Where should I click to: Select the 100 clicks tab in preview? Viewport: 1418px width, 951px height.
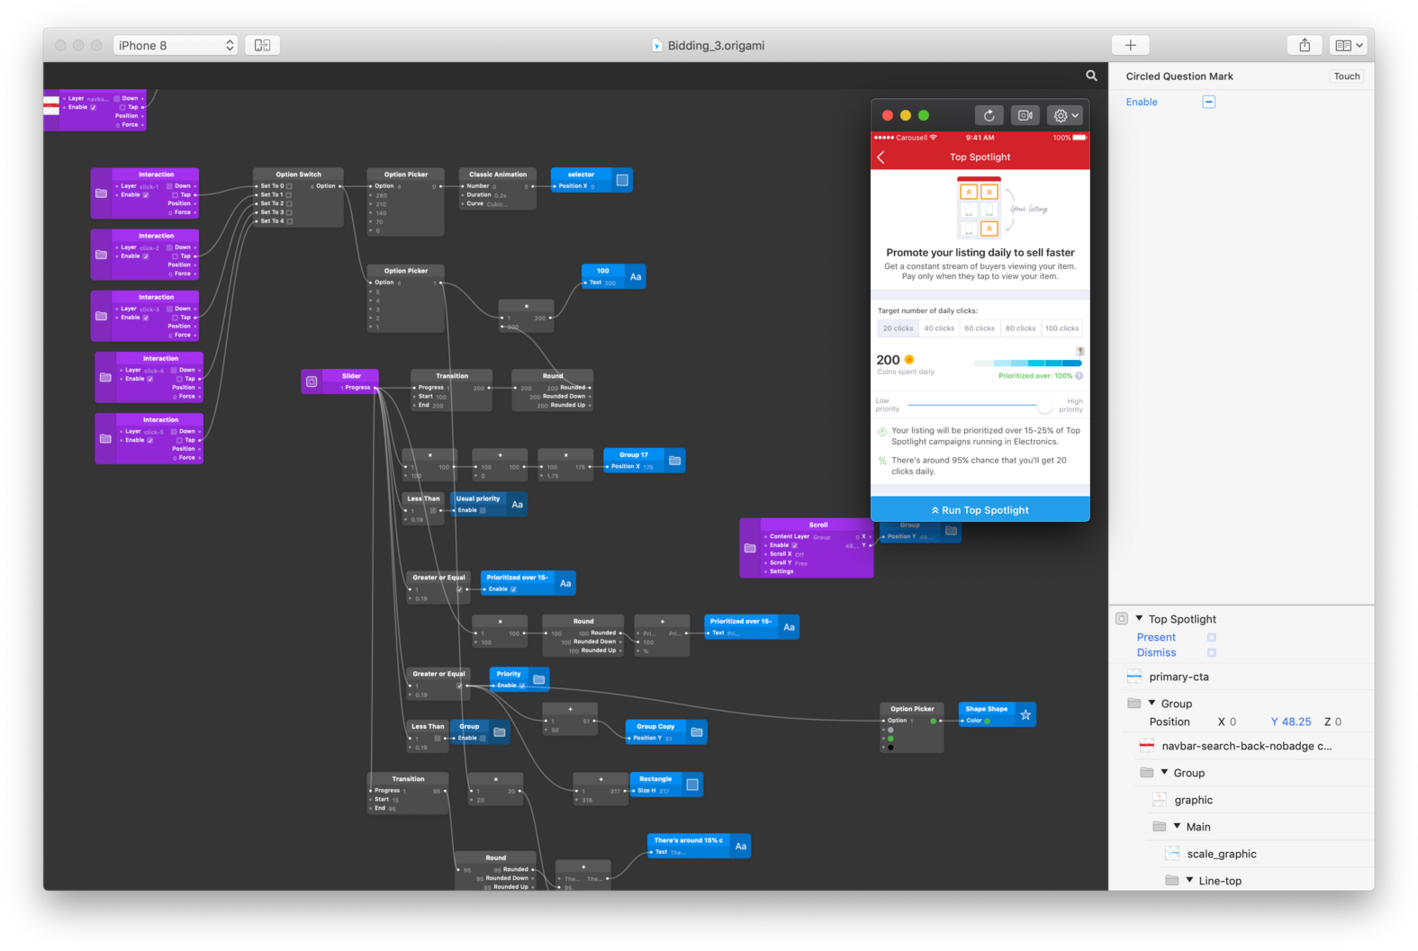point(1062,328)
